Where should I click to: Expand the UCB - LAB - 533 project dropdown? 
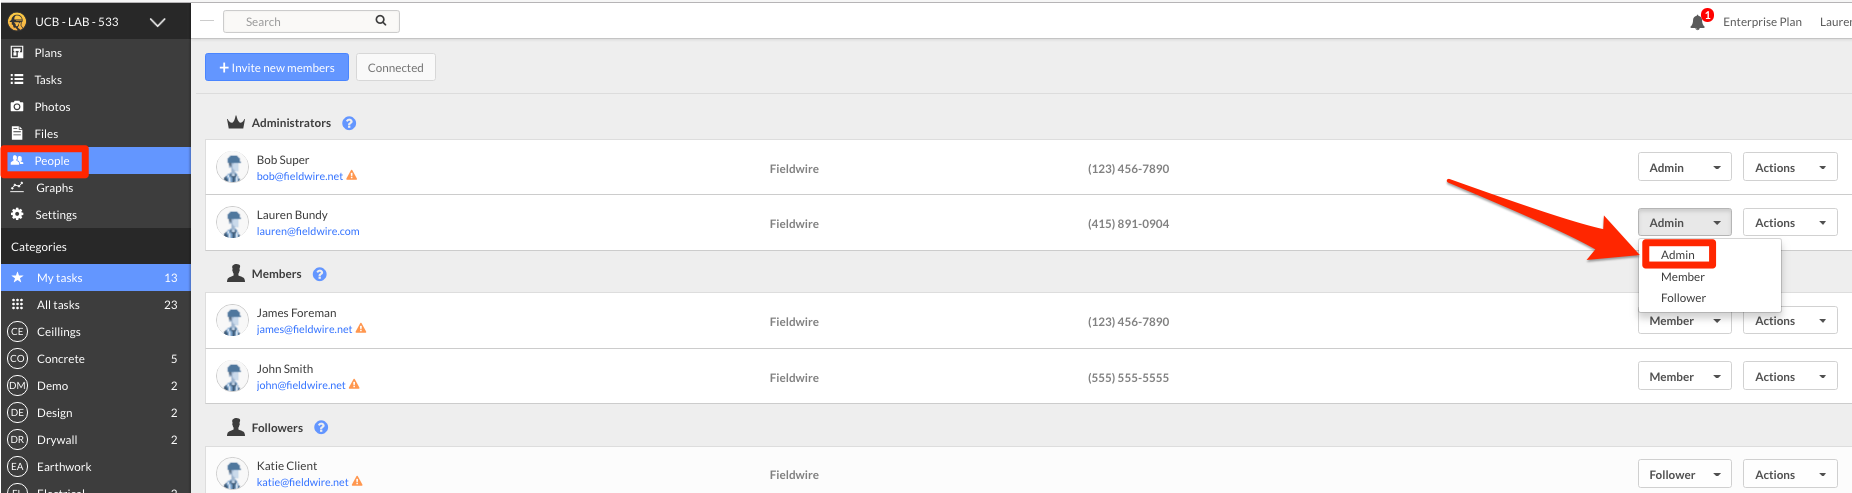click(158, 21)
